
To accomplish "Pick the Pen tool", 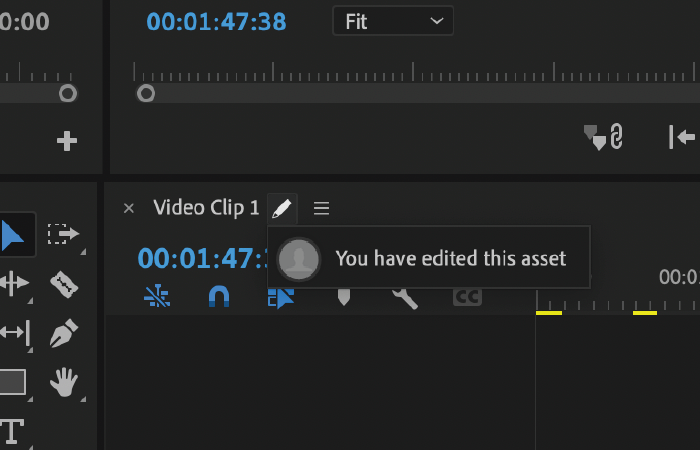I will (65, 332).
